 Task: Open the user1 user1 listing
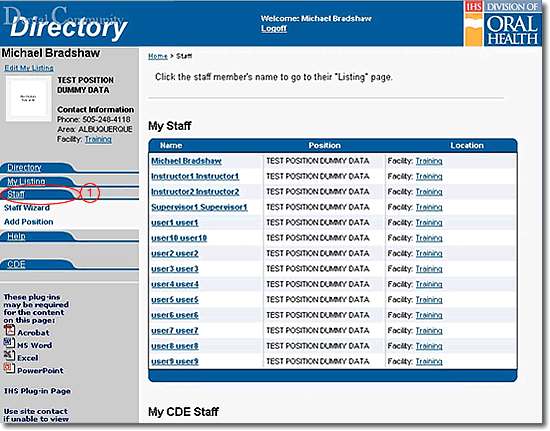(x=175, y=223)
